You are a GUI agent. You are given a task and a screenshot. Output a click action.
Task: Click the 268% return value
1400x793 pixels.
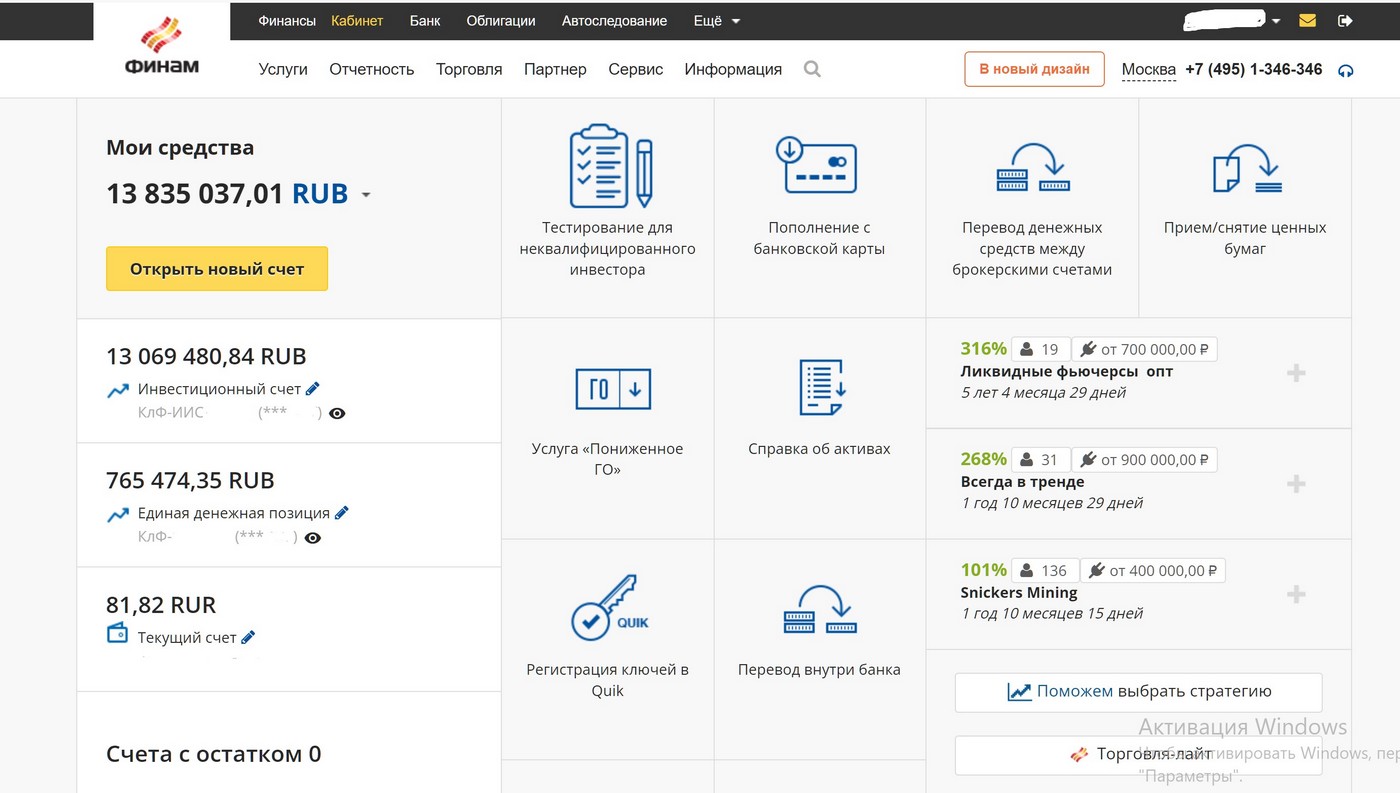coord(984,459)
